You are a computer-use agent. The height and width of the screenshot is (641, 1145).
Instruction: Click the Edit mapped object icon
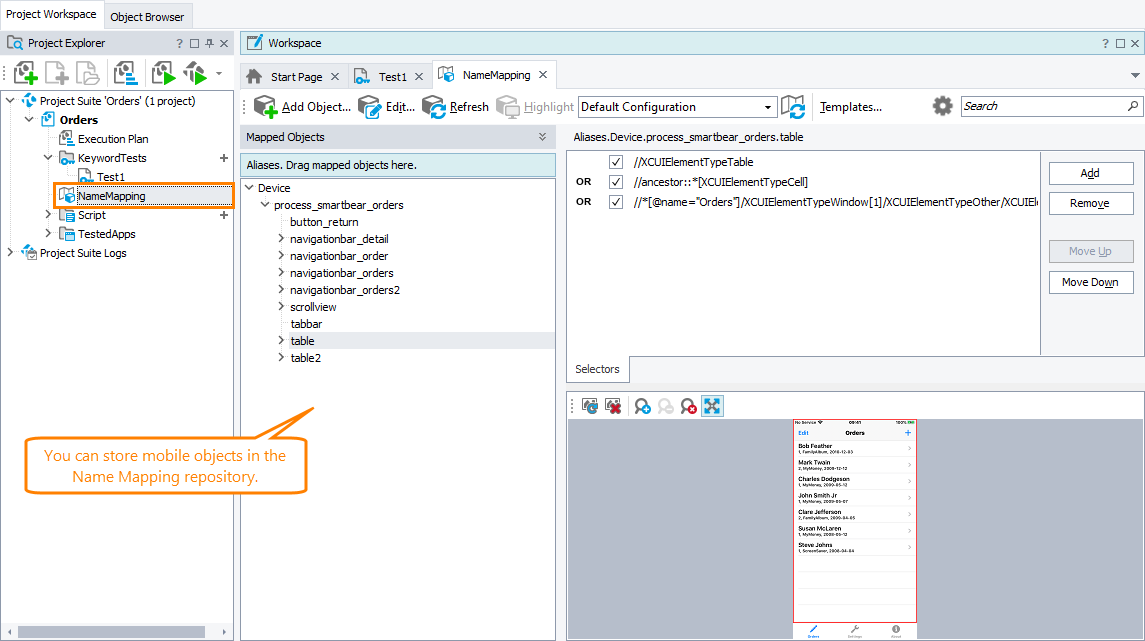[x=369, y=106]
